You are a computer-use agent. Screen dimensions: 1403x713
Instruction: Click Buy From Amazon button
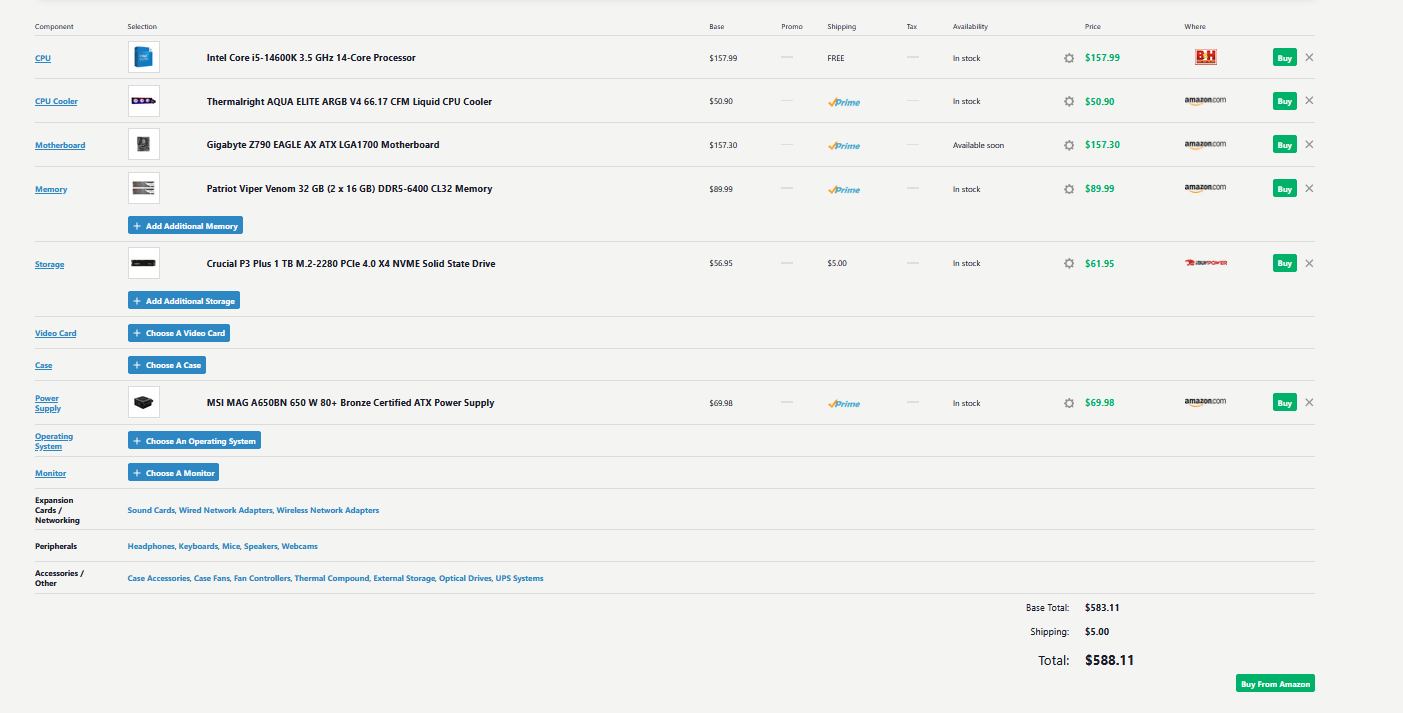pyautogui.click(x=1275, y=684)
